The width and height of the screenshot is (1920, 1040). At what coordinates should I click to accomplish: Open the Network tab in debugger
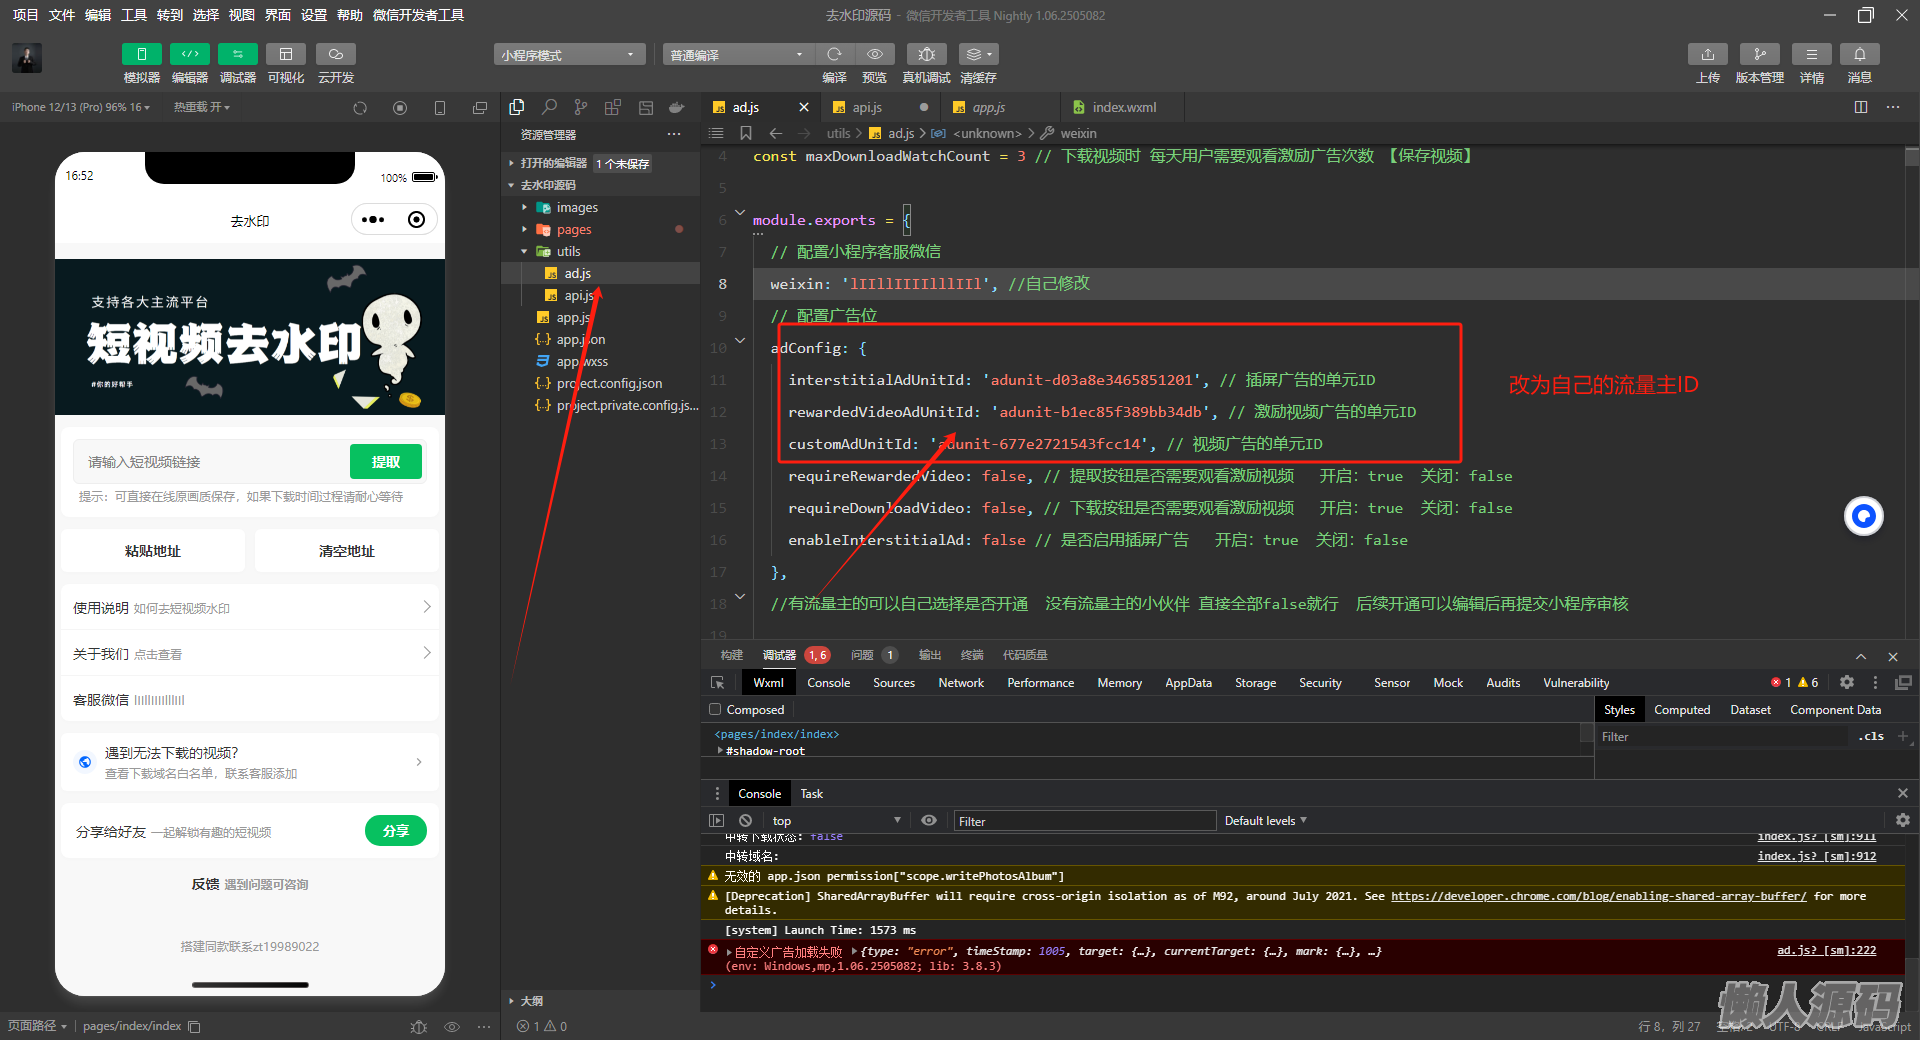pyautogui.click(x=960, y=683)
